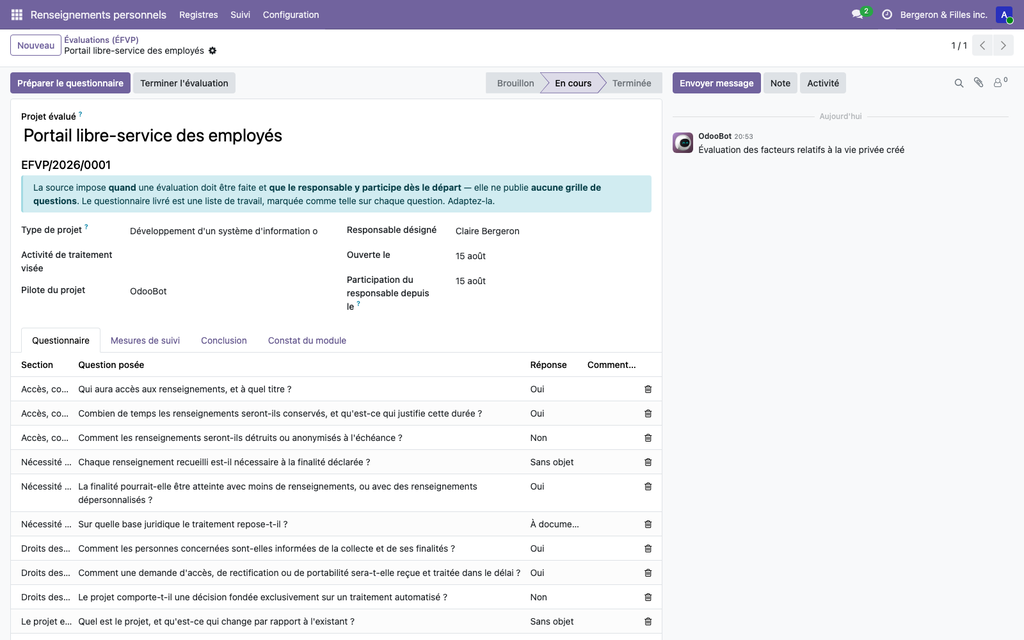Switch to the Conclusion tab
The width and height of the screenshot is (1024, 640).
point(224,340)
